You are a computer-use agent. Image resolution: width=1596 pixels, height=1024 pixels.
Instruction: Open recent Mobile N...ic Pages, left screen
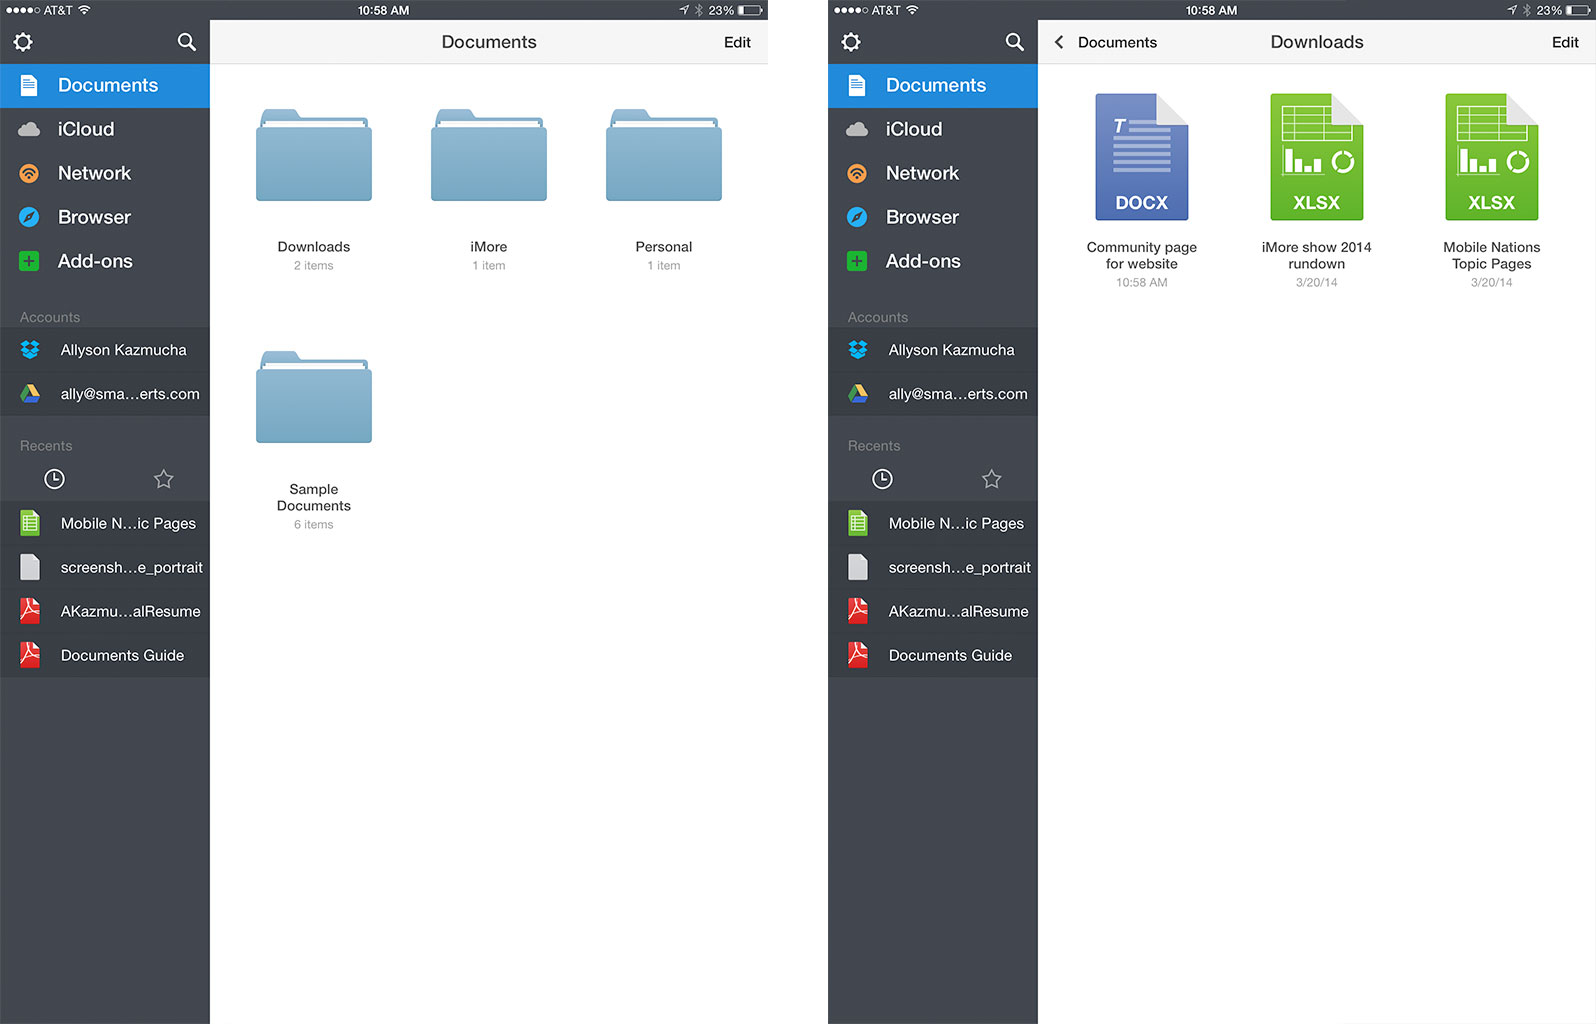105,523
